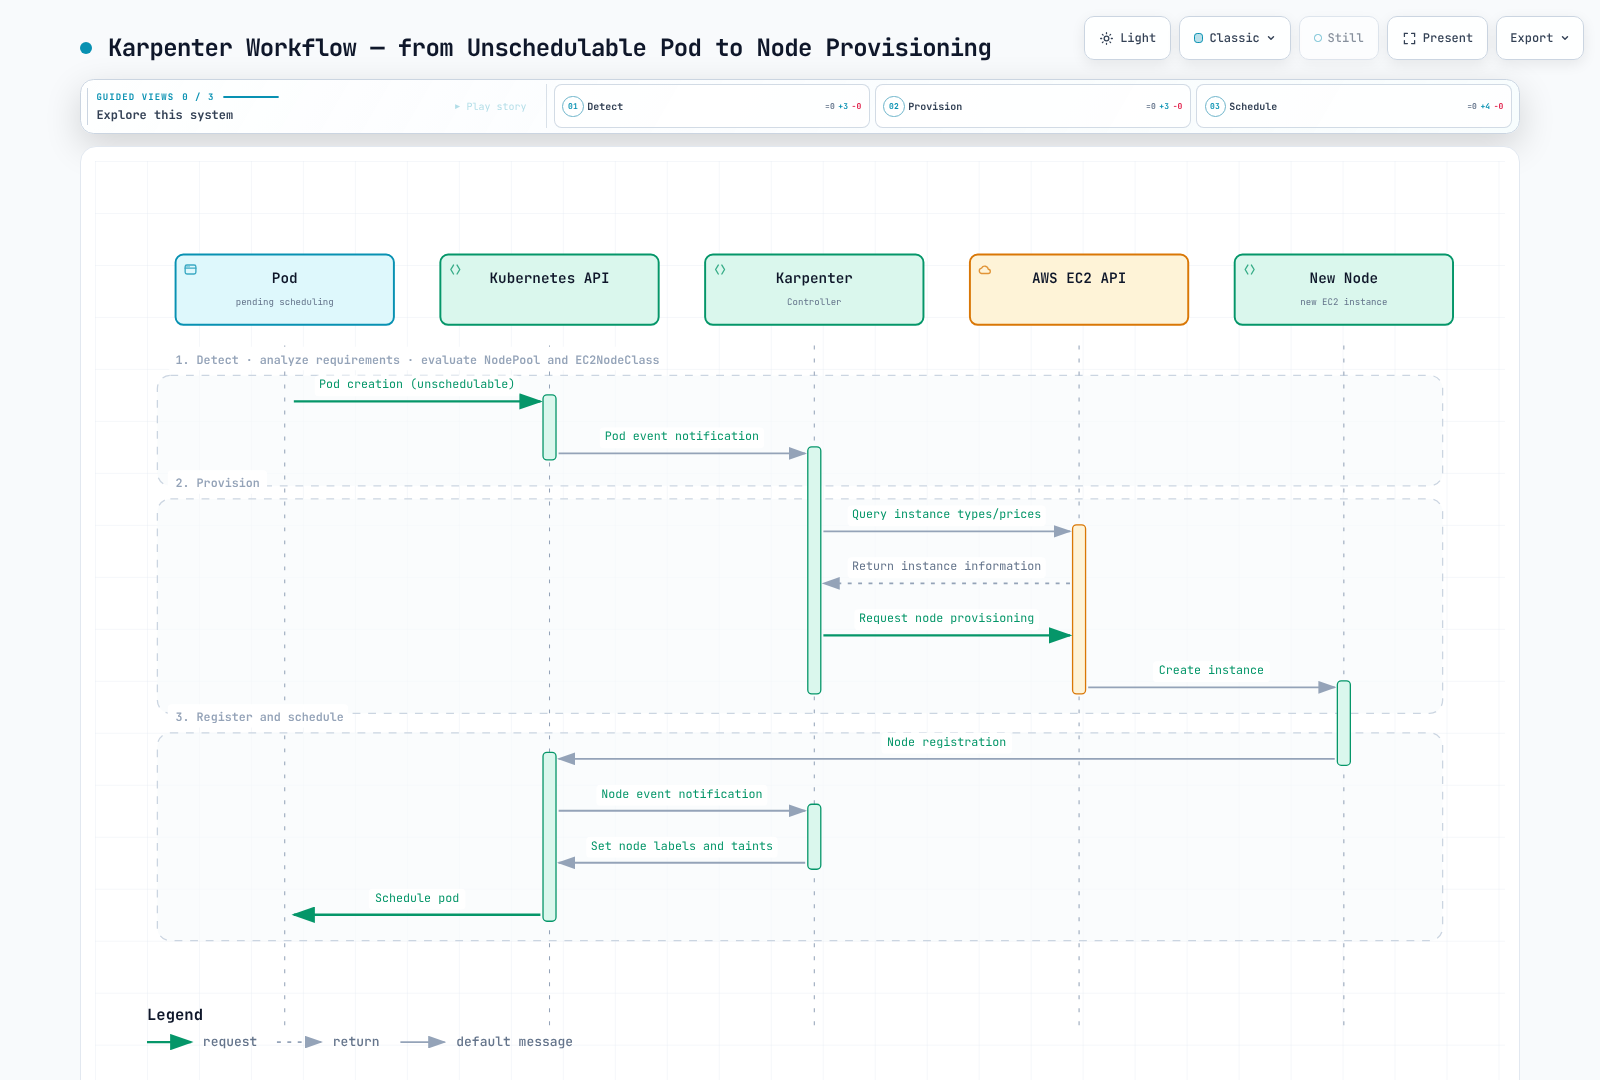Click the Present button
This screenshot has width=1600, height=1080.
click(x=1437, y=38)
